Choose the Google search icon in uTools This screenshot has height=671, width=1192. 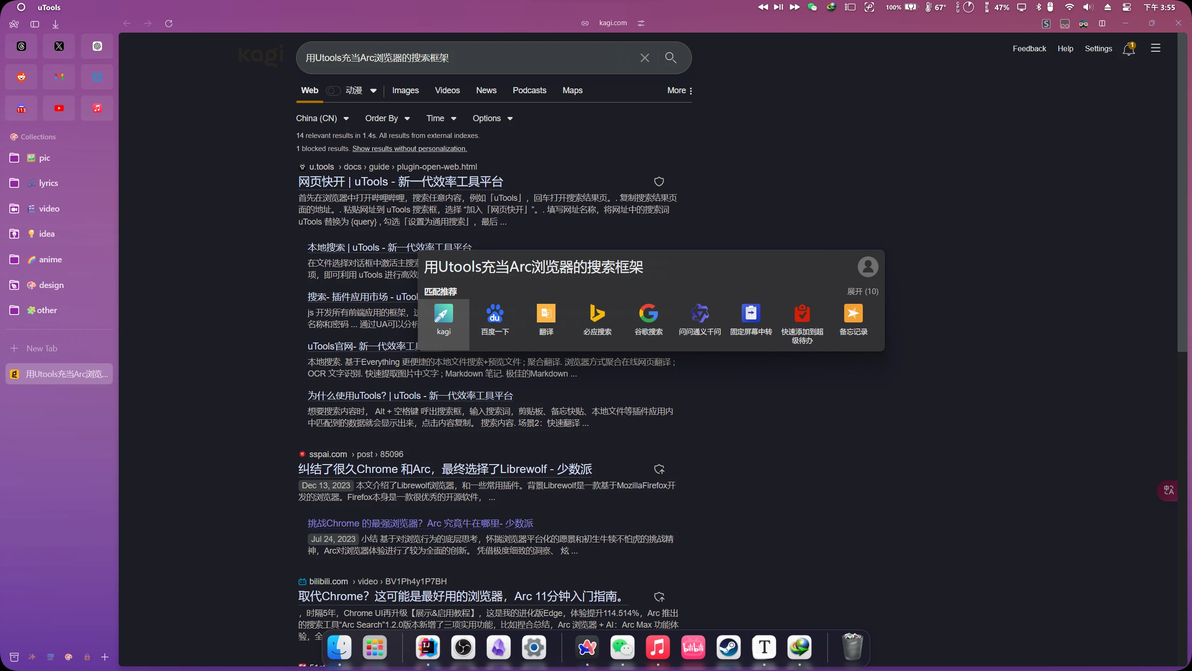click(x=648, y=320)
